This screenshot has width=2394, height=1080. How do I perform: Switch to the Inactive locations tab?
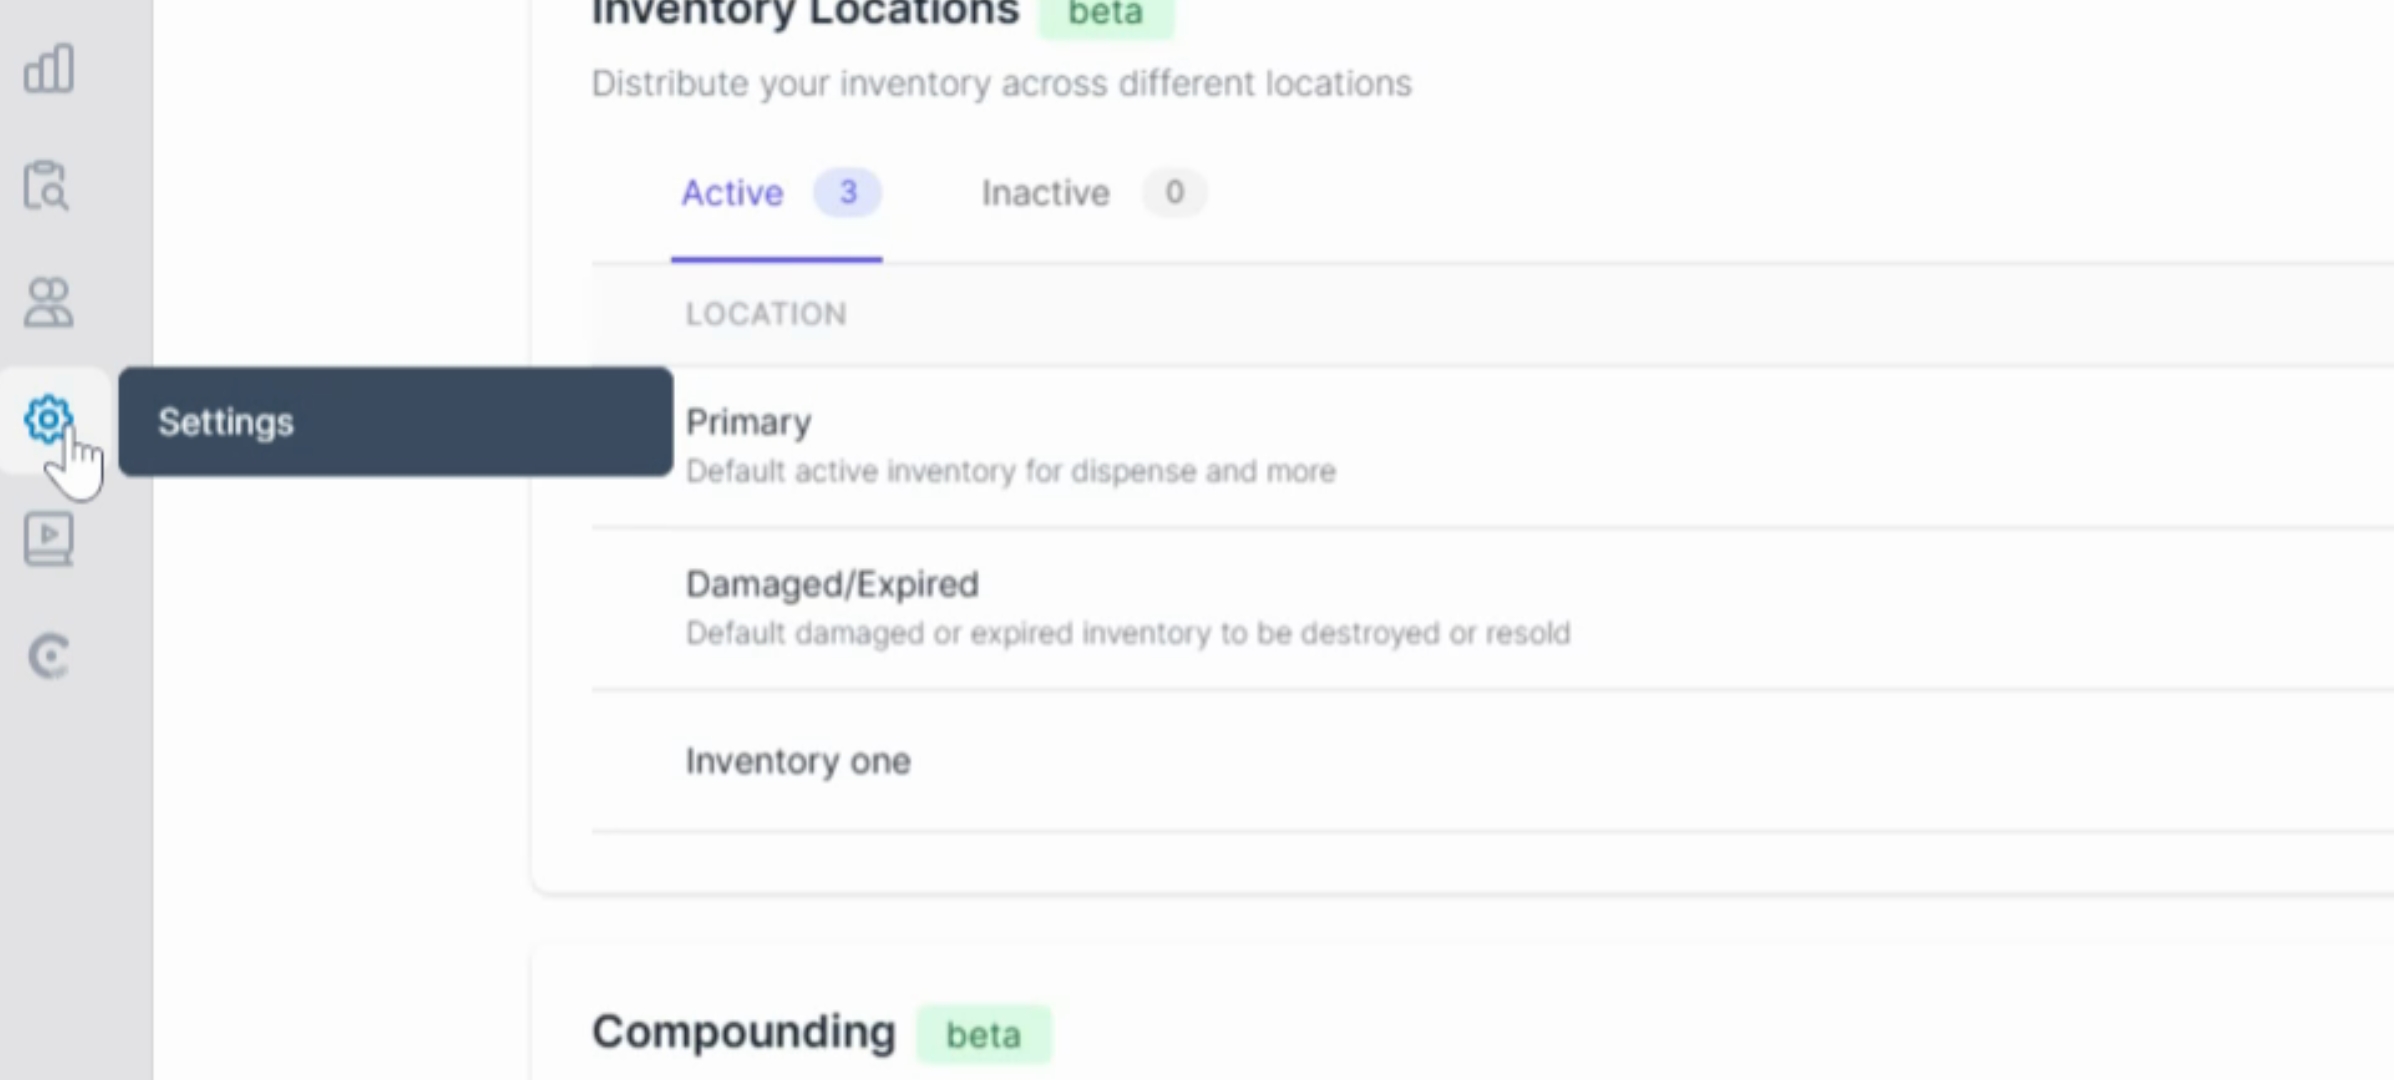pyautogui.click(x=1045, y=193)
